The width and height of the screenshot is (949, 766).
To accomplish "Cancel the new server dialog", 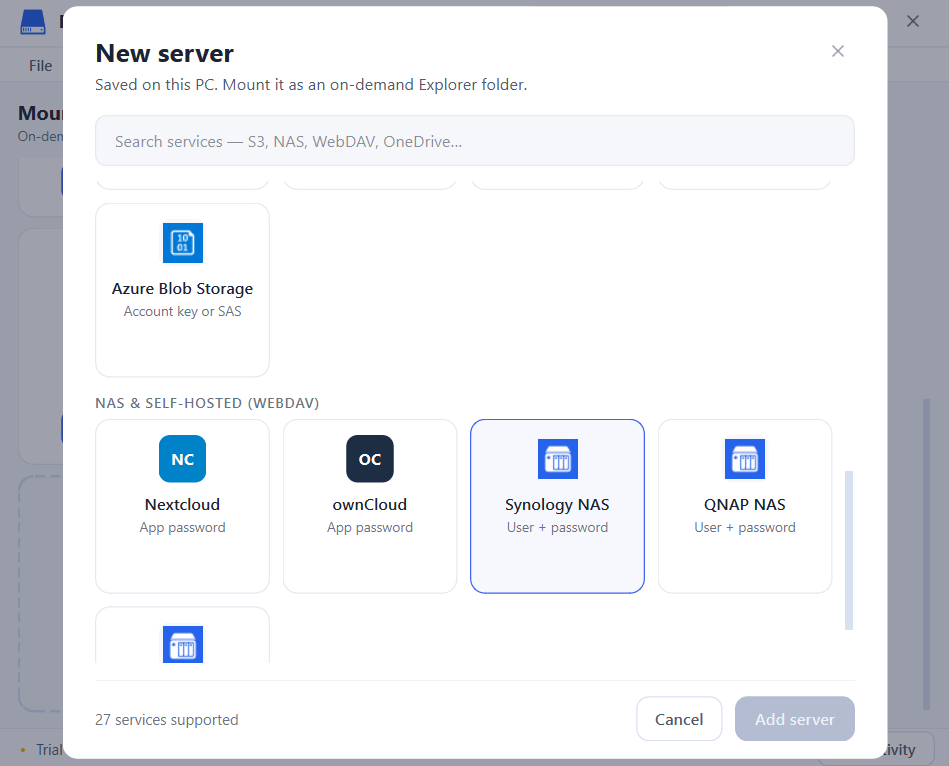I will (679, 719).
